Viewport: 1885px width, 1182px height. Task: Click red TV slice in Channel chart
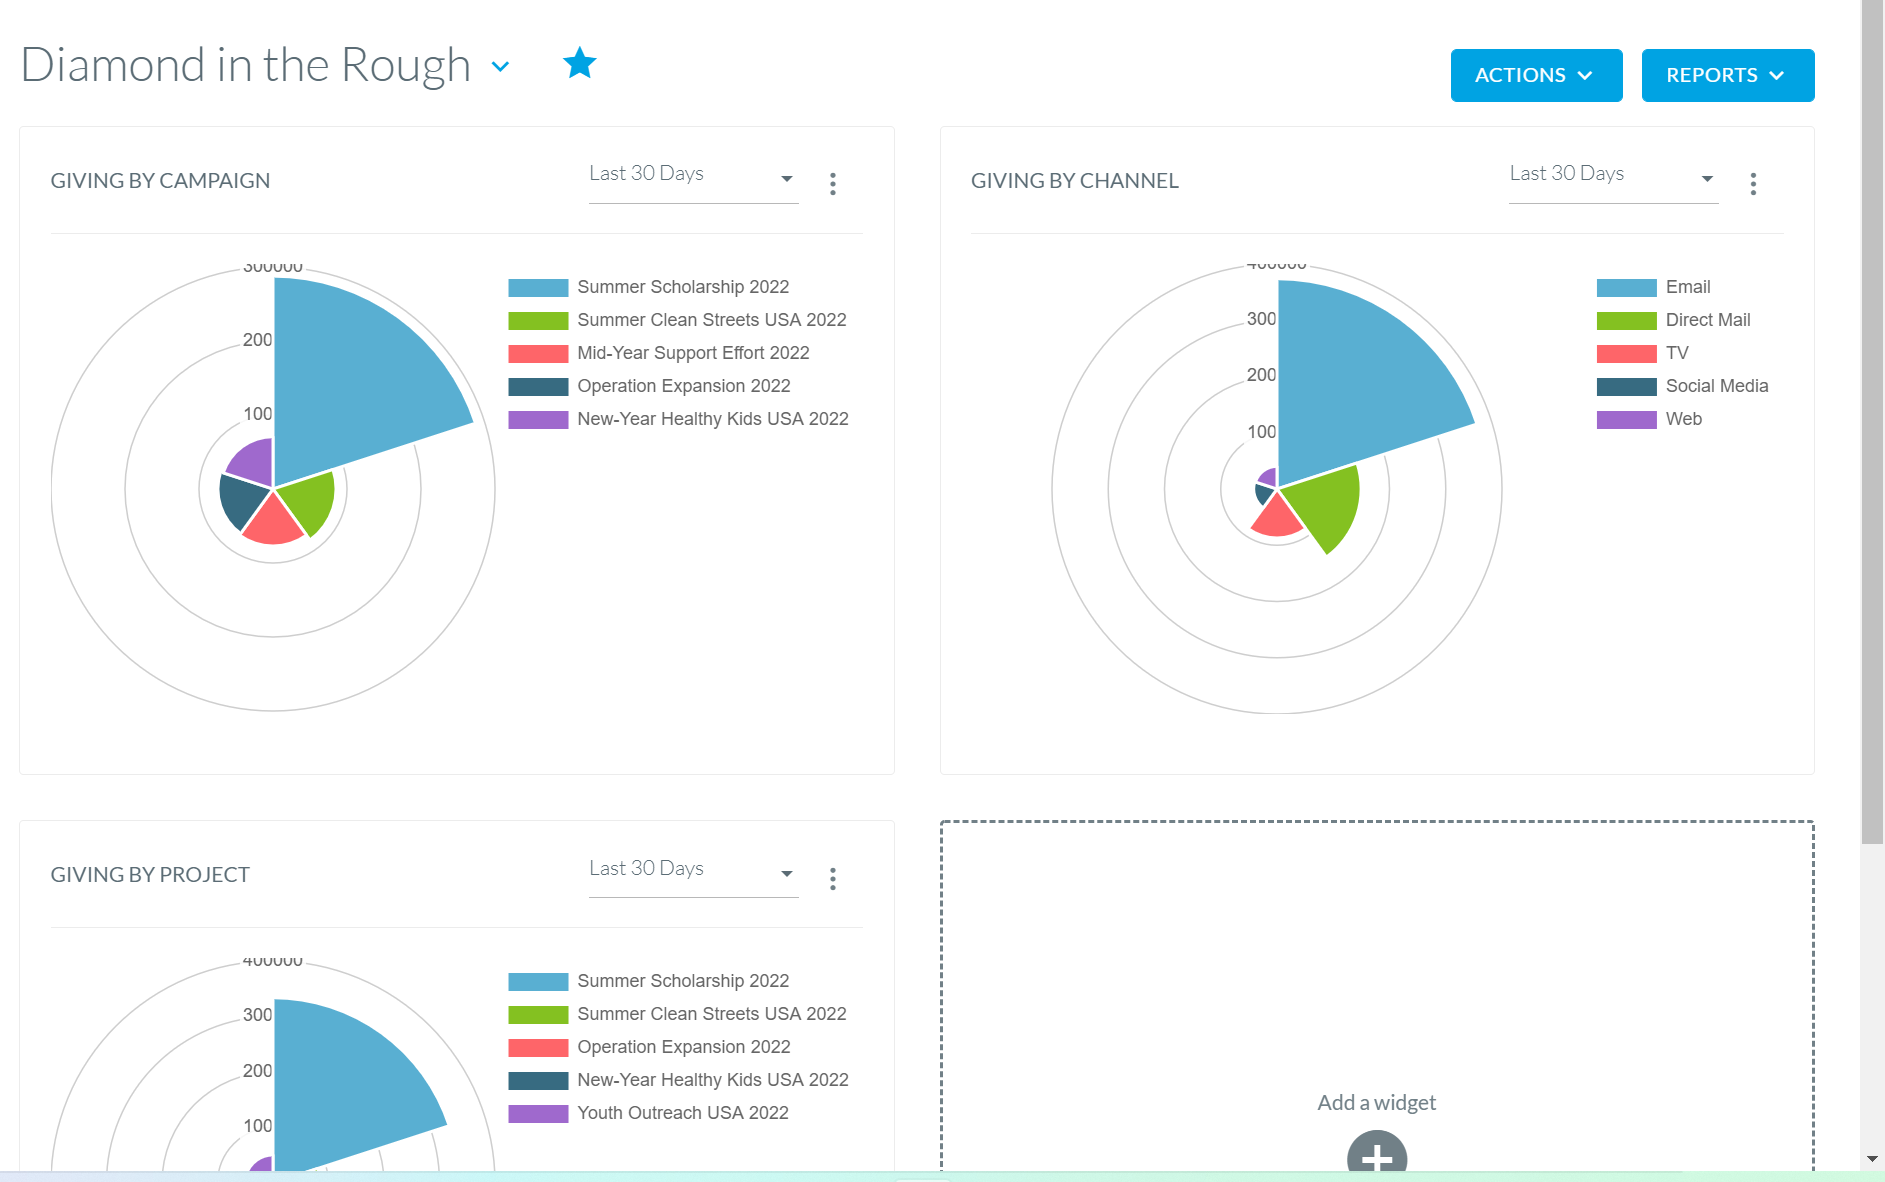click(1275, 518)
